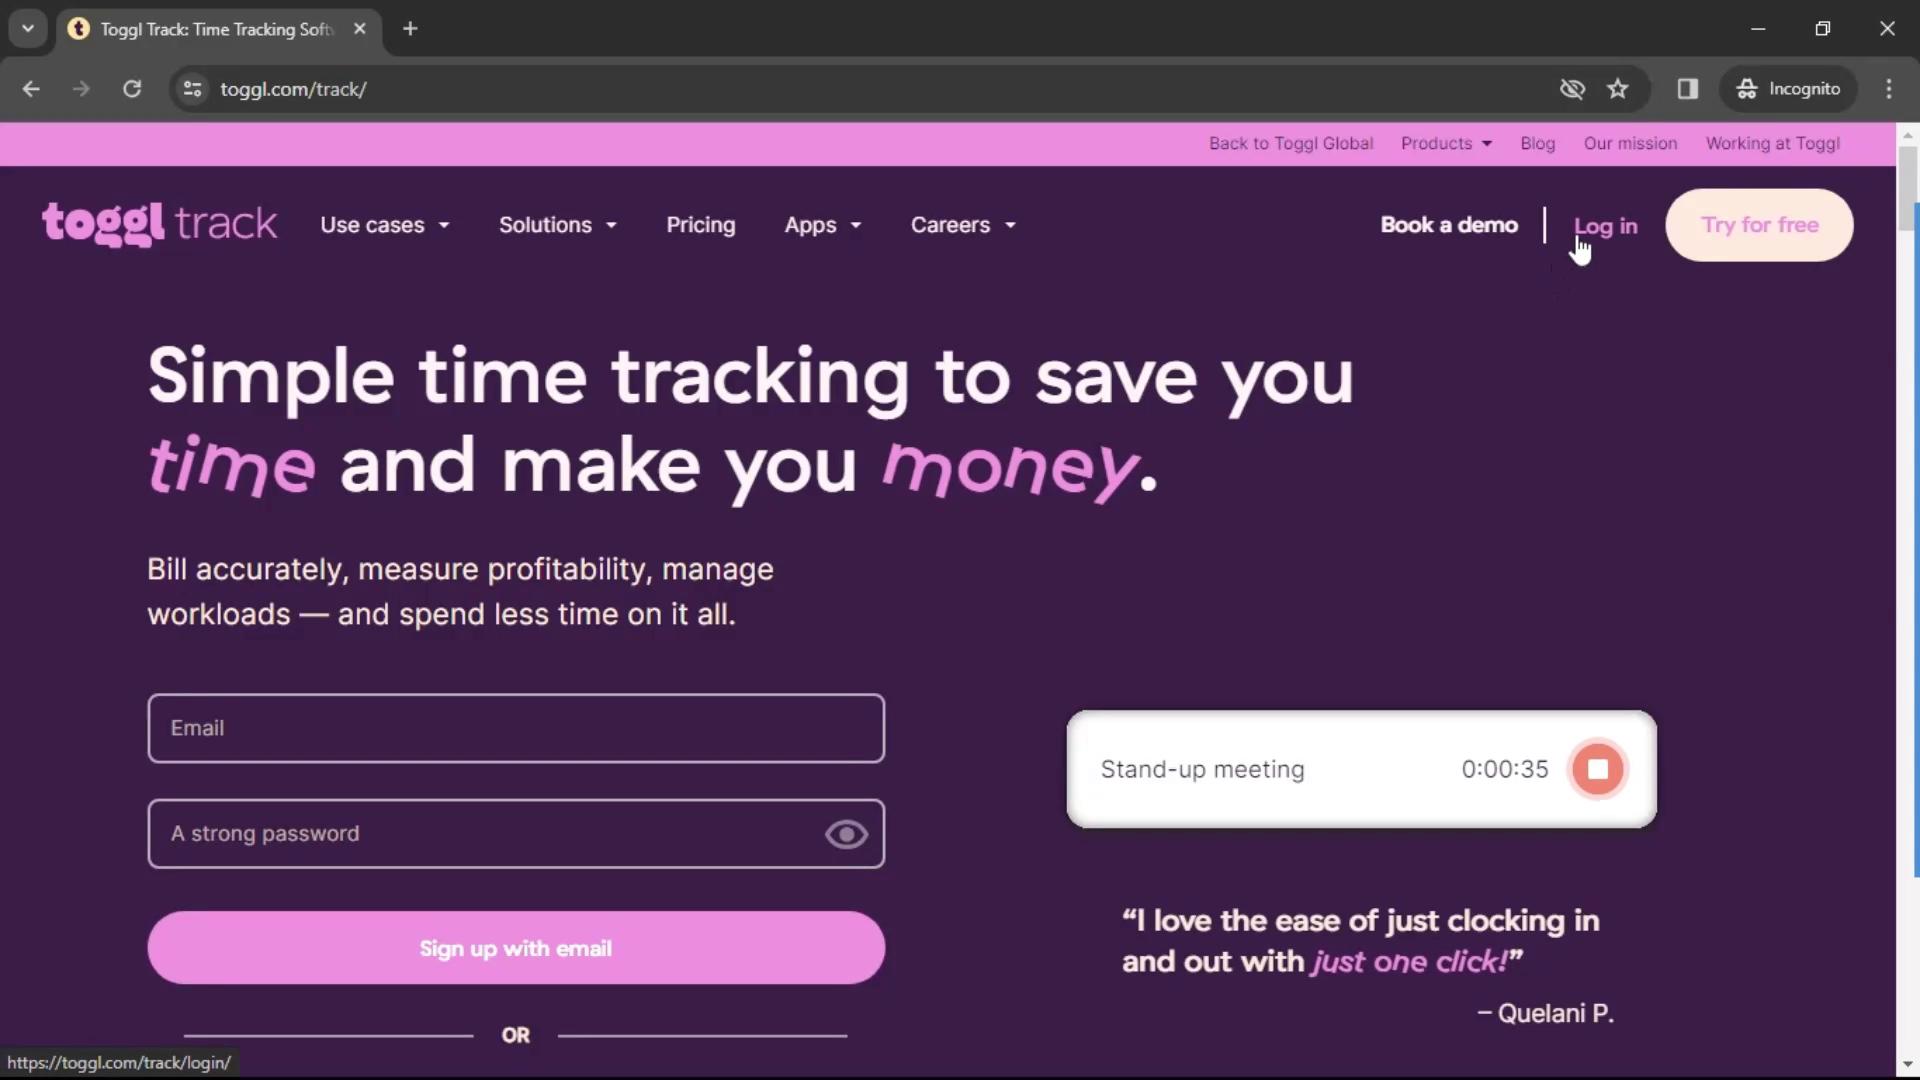Click the incognito mode icon
The image size is (1920, 1080).
(x=1746, y=88)
